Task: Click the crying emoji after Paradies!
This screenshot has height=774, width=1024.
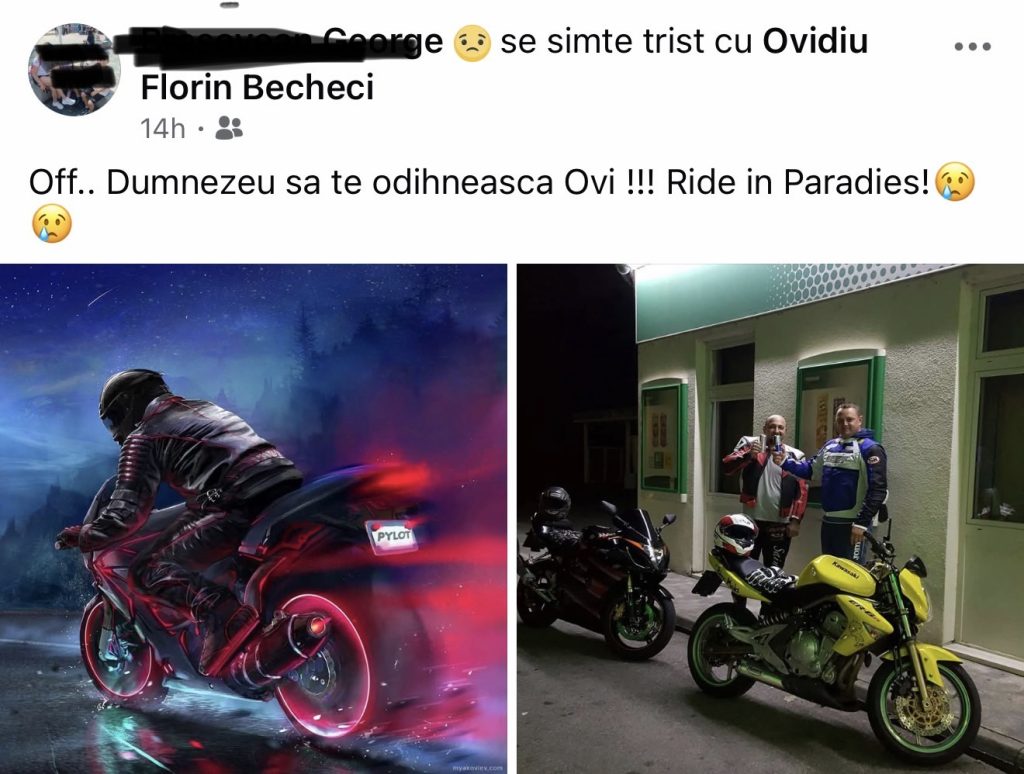Action: pos(954,182)
